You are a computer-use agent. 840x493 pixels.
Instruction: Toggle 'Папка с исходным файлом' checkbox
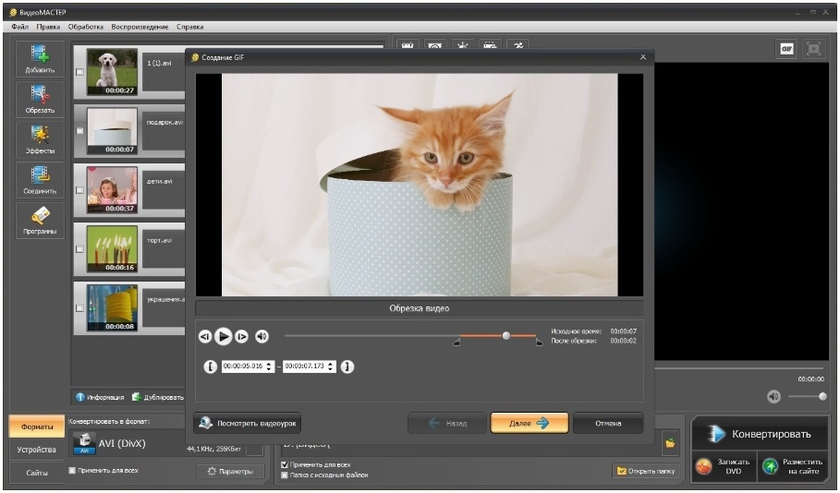click(284, 475)
